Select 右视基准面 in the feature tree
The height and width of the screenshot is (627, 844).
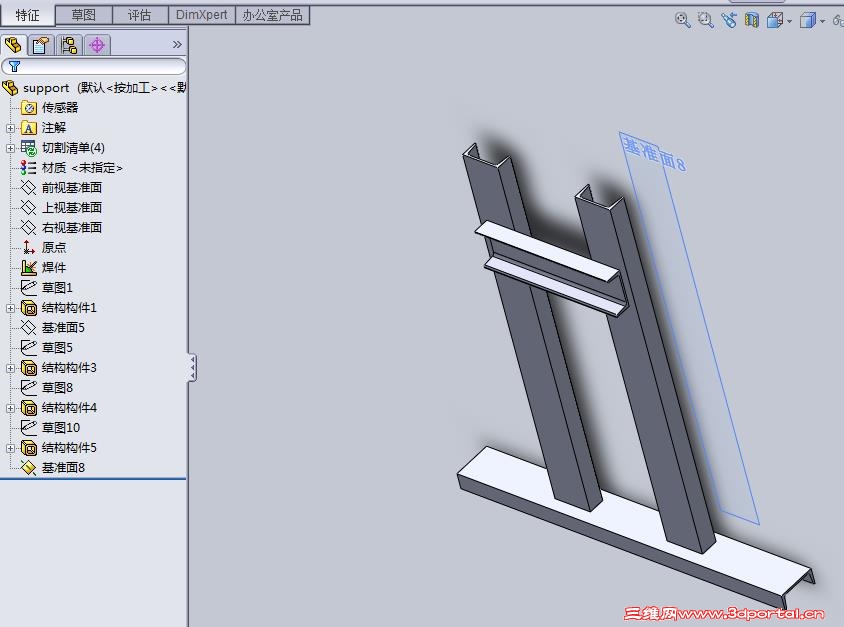click(72, 228)
